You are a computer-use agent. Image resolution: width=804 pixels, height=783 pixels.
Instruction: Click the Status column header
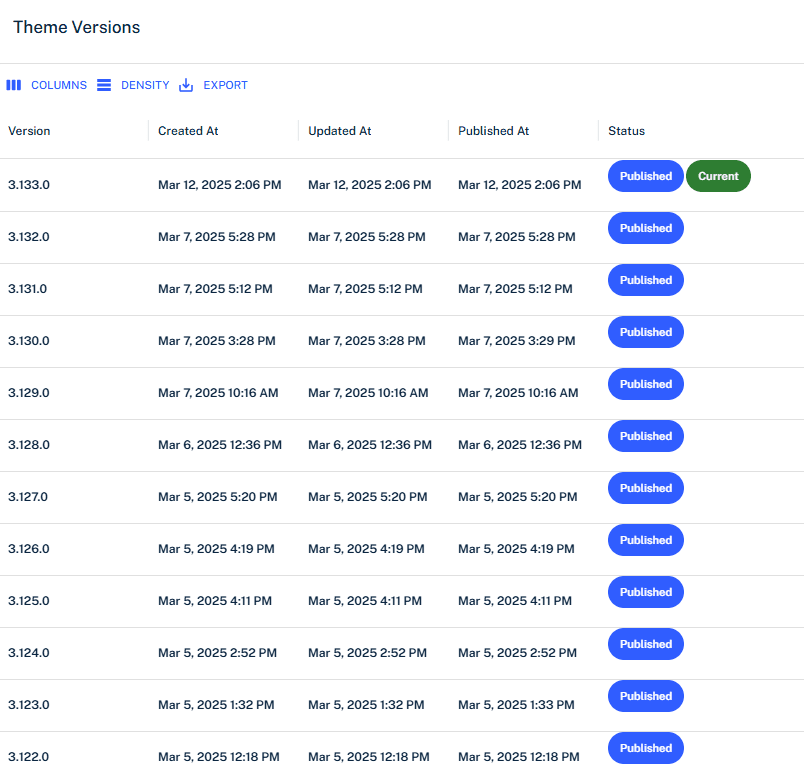(x=626, y=131)
